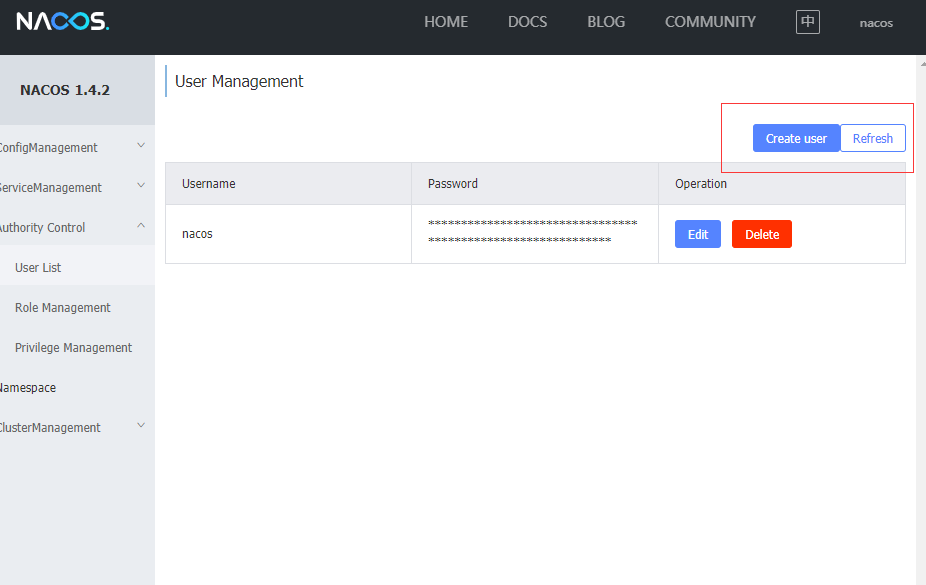
Task: Select ServiceManagement in sidebar
Action: click(51, 188)
